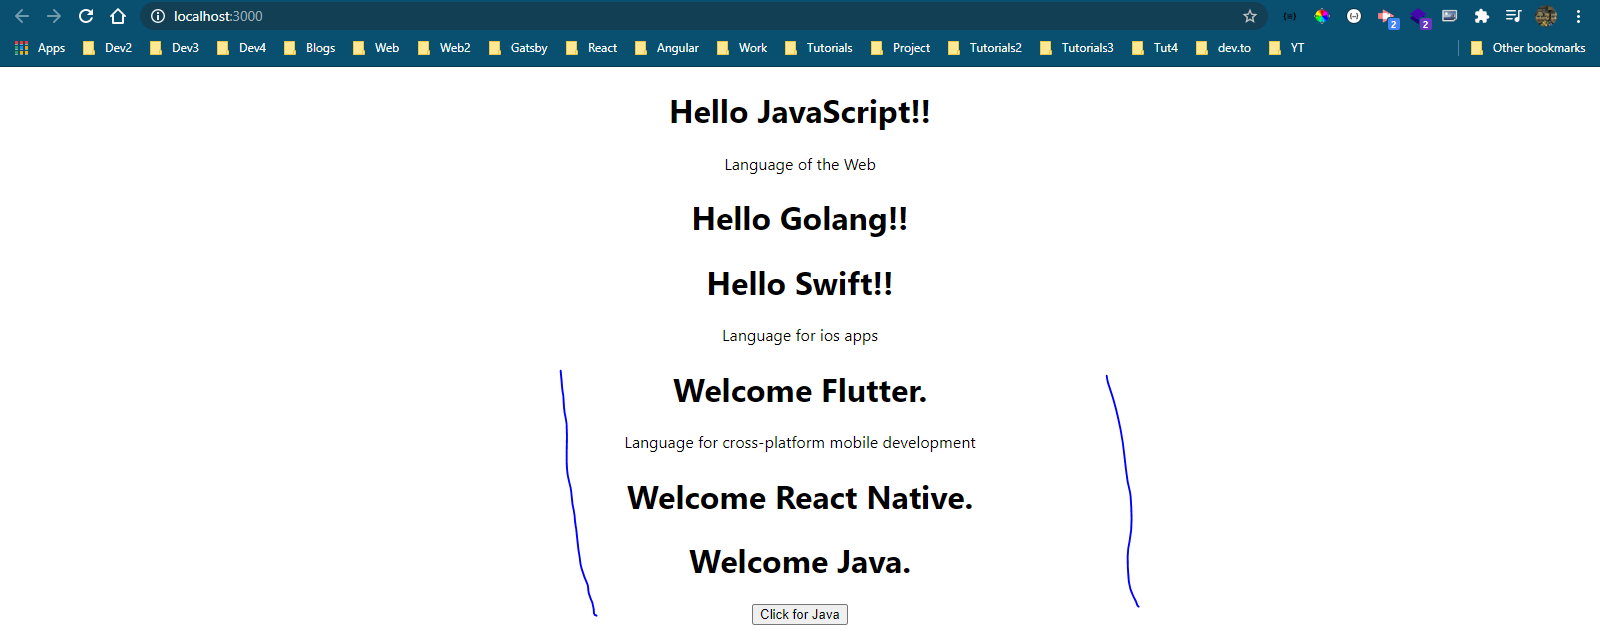The height and width of the screenshot is (640, 1600).
Task: Reload the localhost page
Action: [86, 16]
